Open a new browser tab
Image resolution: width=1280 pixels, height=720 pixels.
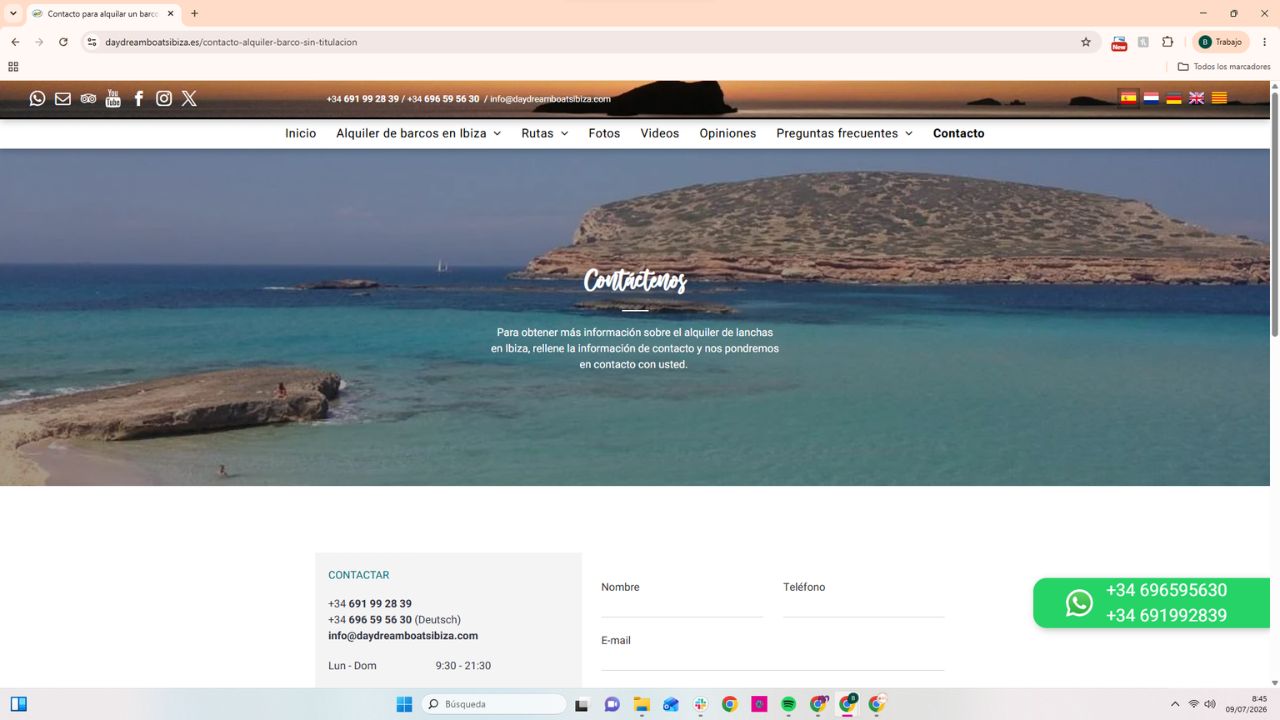(x=194, y=13)
